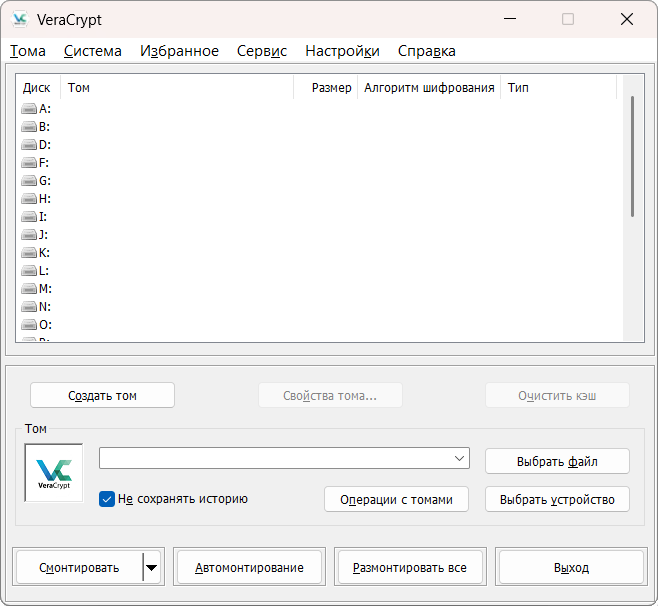Click the drive icon for D:
The height and width of the screenshot is (606, 658).
tap(29, 145)
